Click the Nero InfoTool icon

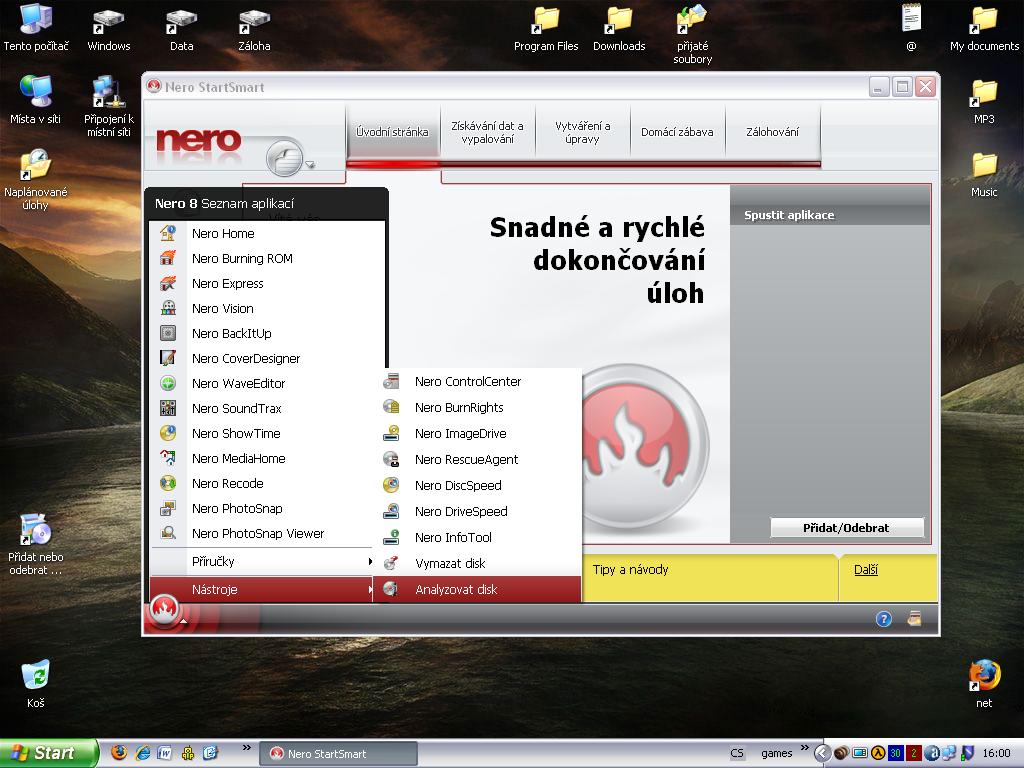coord(391,537)
